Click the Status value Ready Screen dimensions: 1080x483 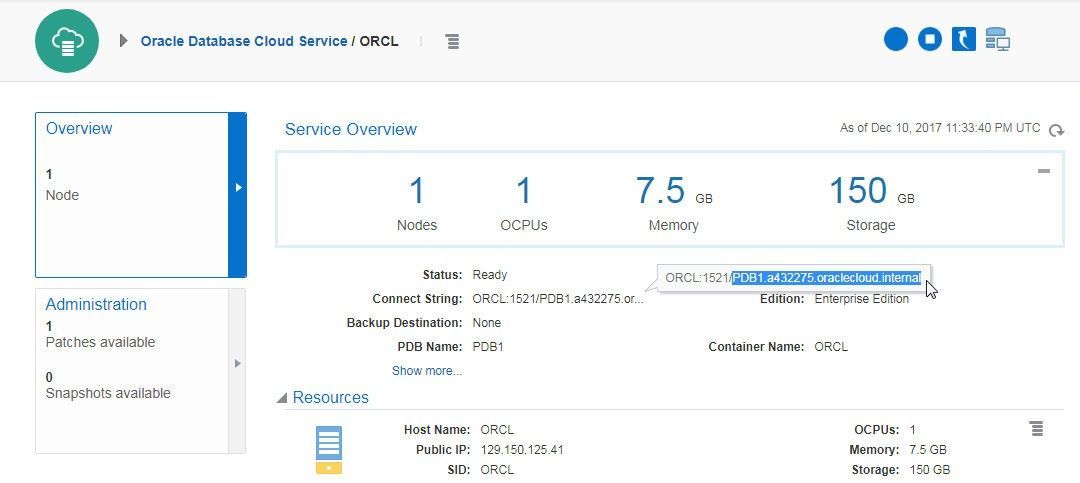[490, 275]
